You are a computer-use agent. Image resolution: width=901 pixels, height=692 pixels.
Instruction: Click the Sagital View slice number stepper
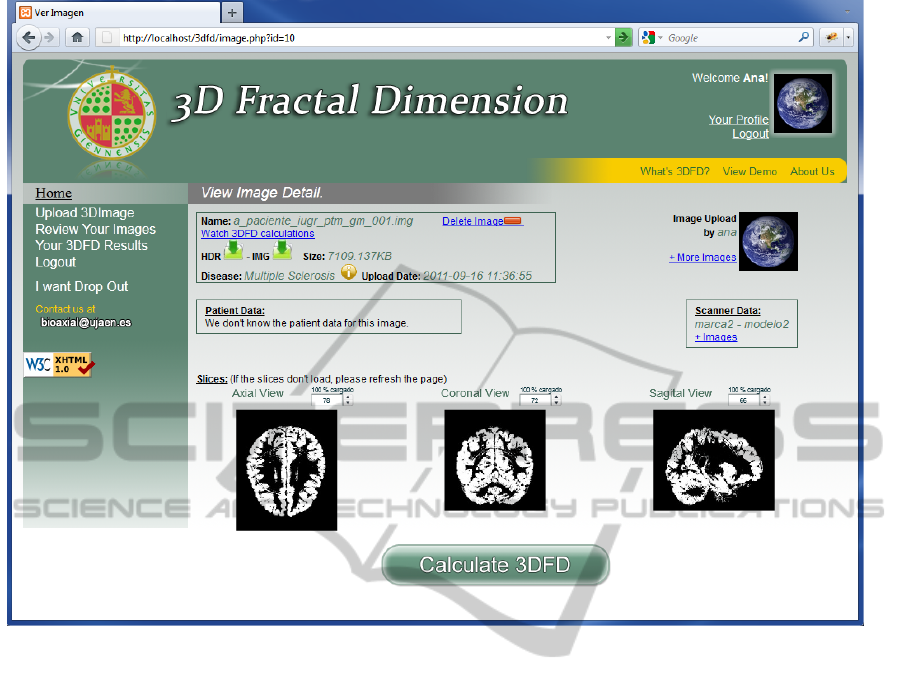(x=767, y=400)
